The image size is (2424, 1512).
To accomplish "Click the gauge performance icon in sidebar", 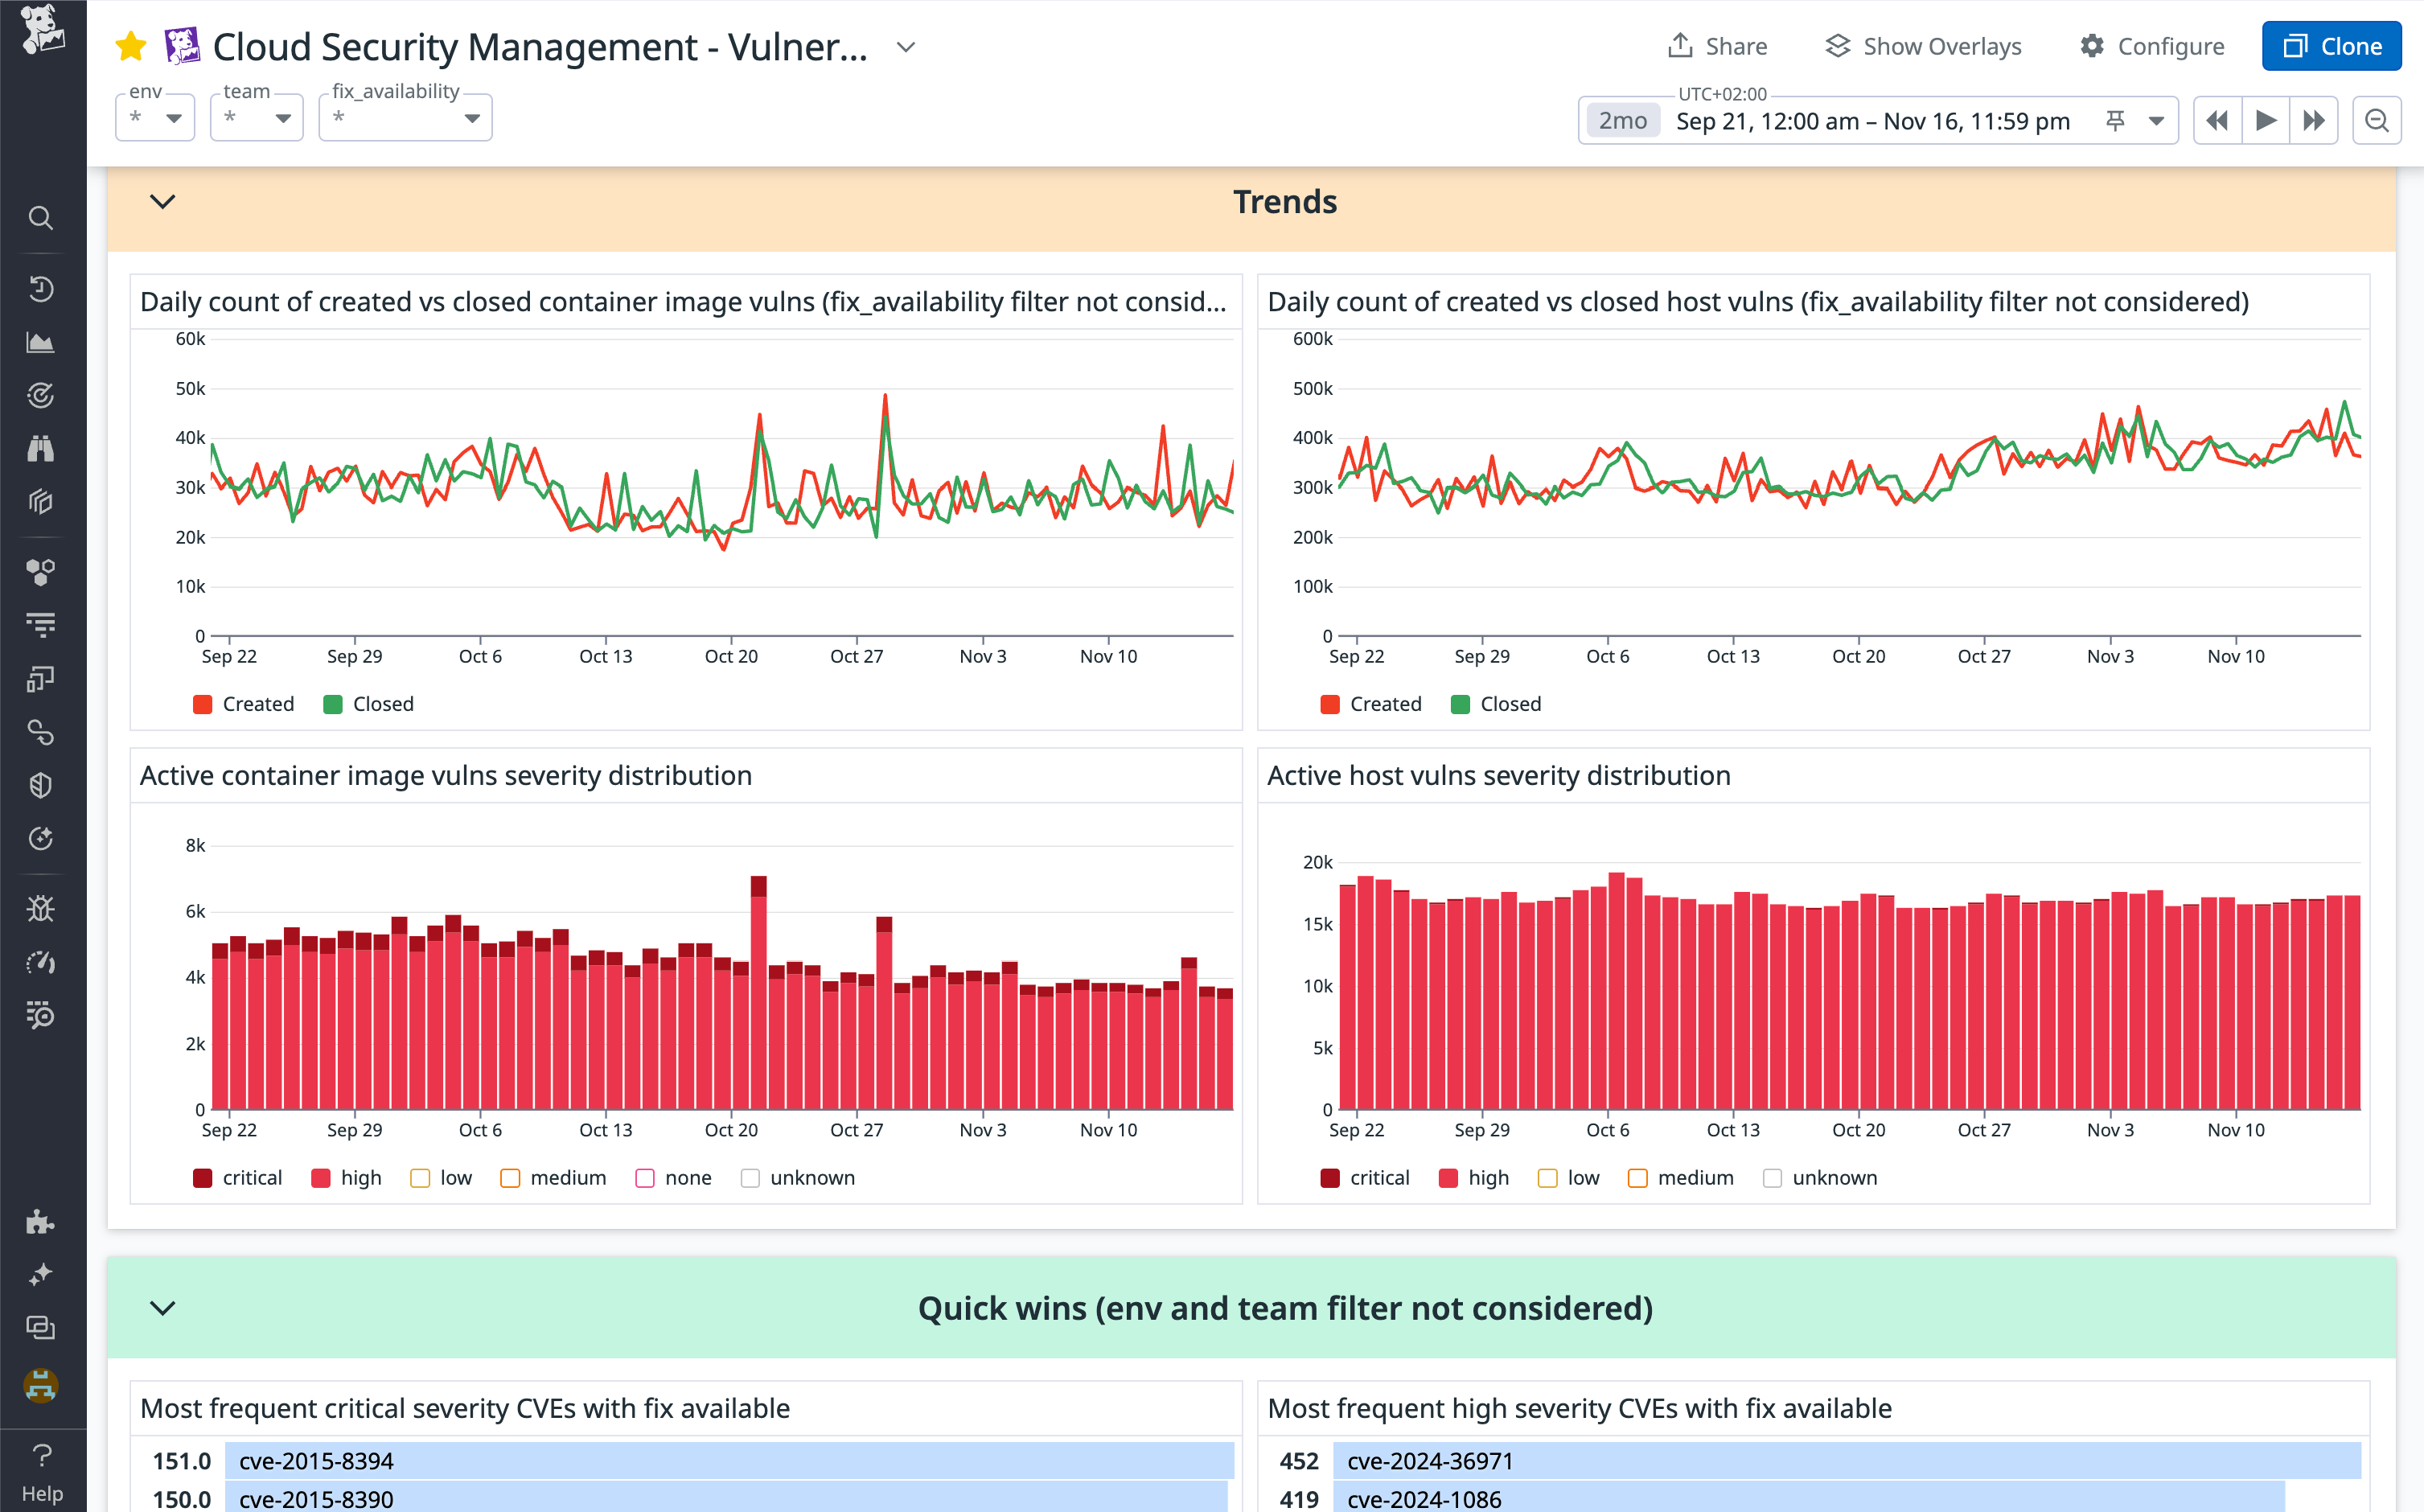I will [x=41, y=963].
